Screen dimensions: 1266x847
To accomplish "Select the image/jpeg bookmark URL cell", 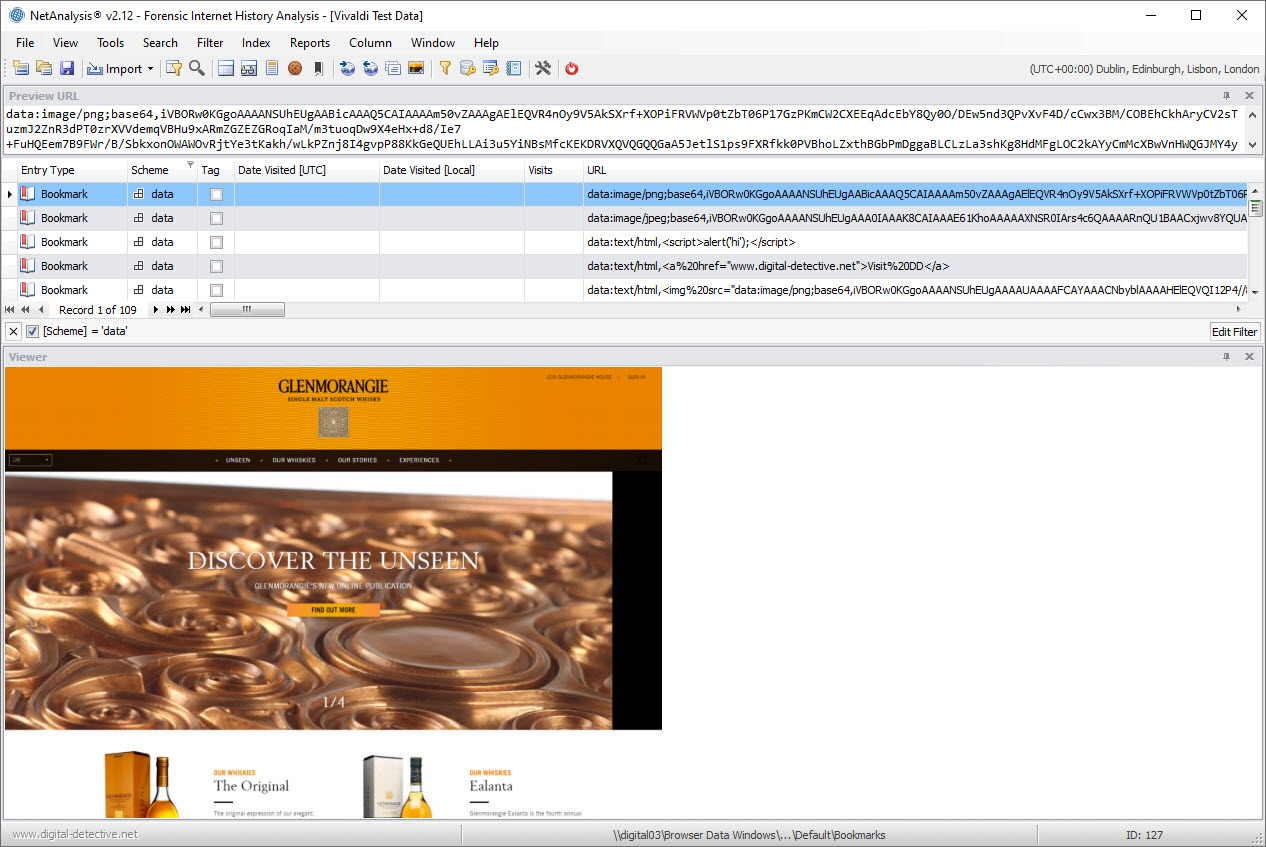I will pos(915,218).
